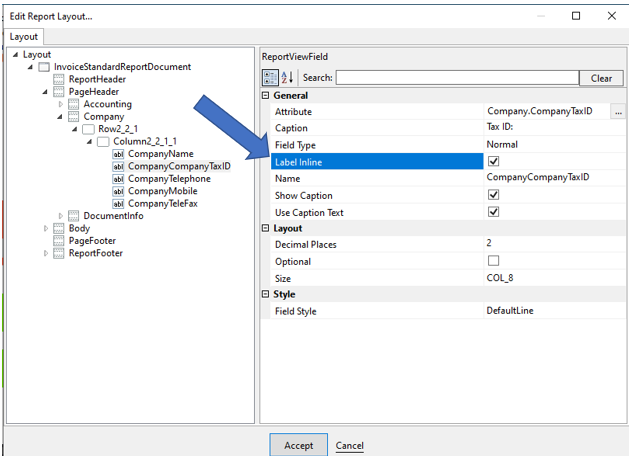Click the Cancel button

pos(349,446)
